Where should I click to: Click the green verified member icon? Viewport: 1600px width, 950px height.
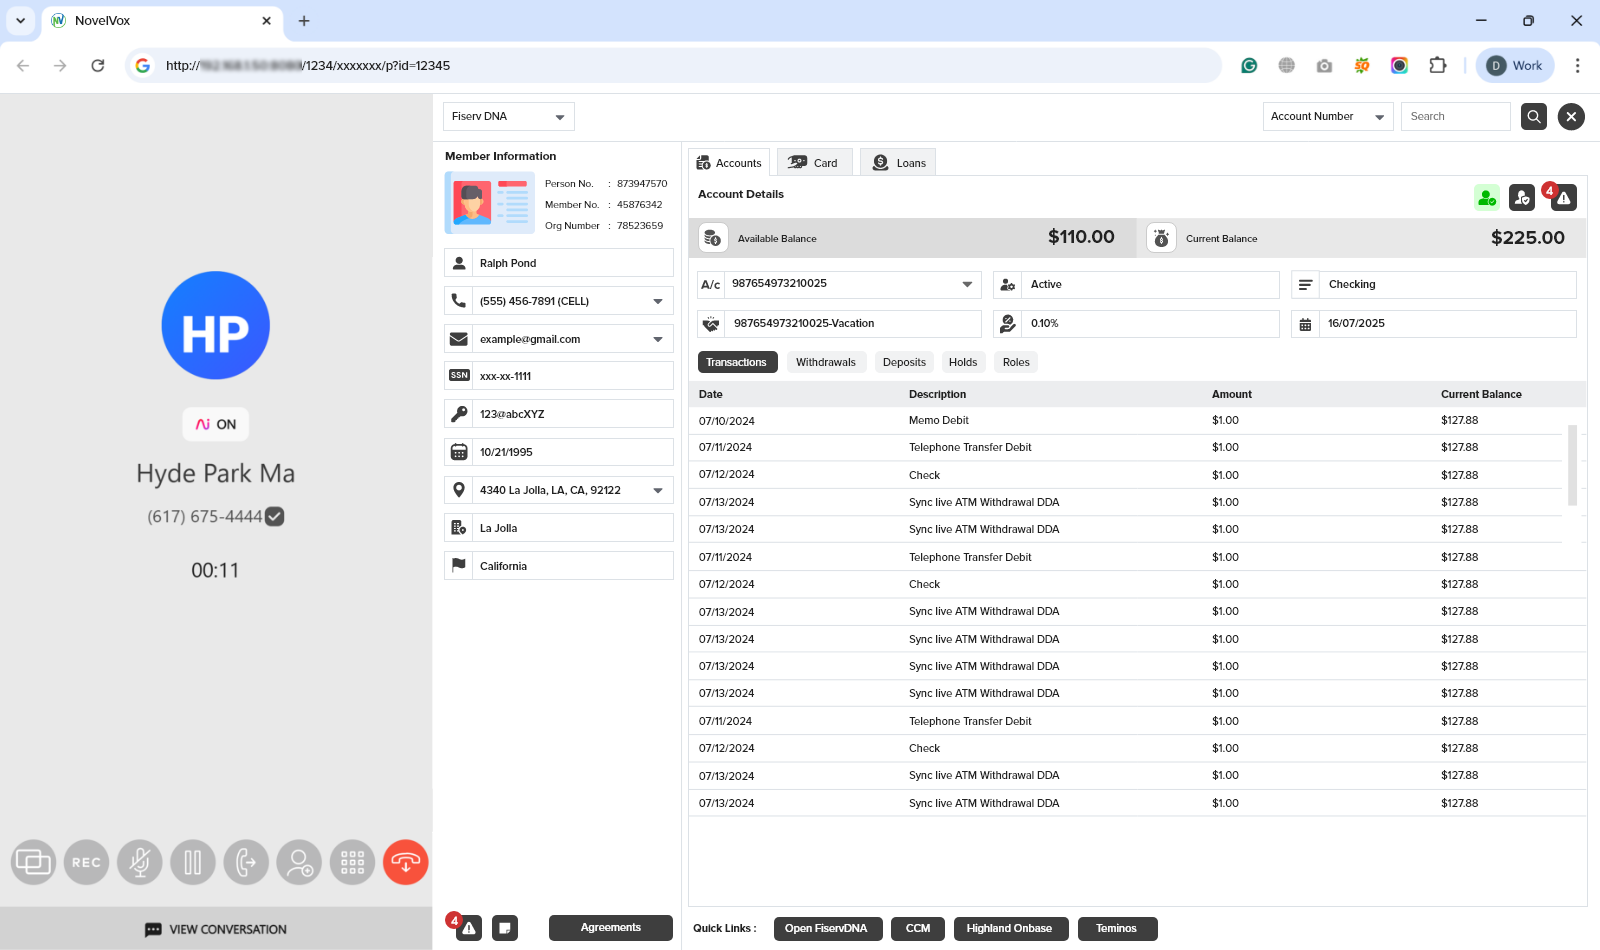(x=1486, y=198)
